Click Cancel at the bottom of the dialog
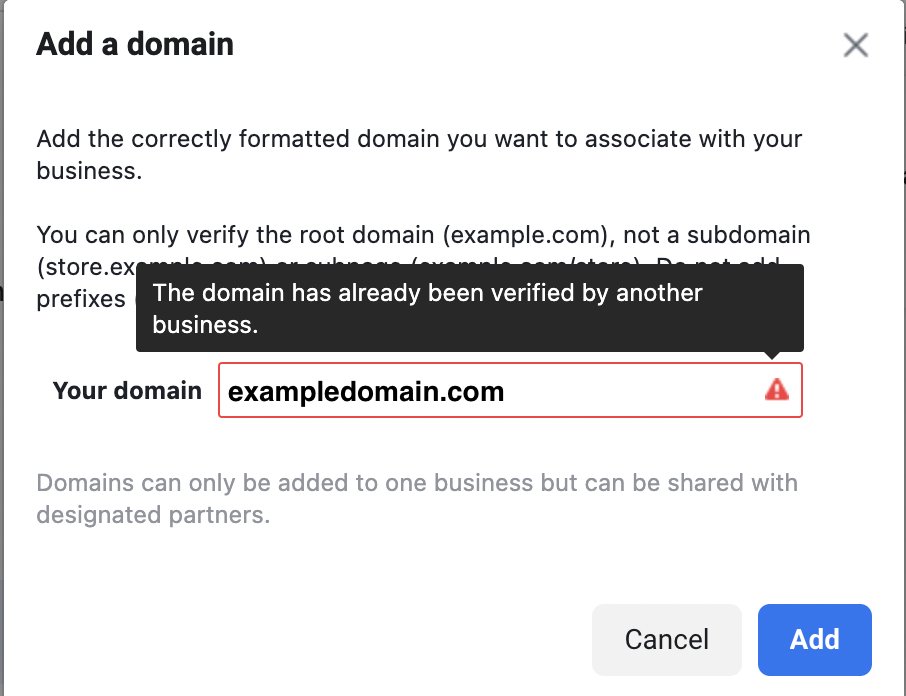Image resolution: width=906 pixels, height=696 pixels. tap(666, 640)
